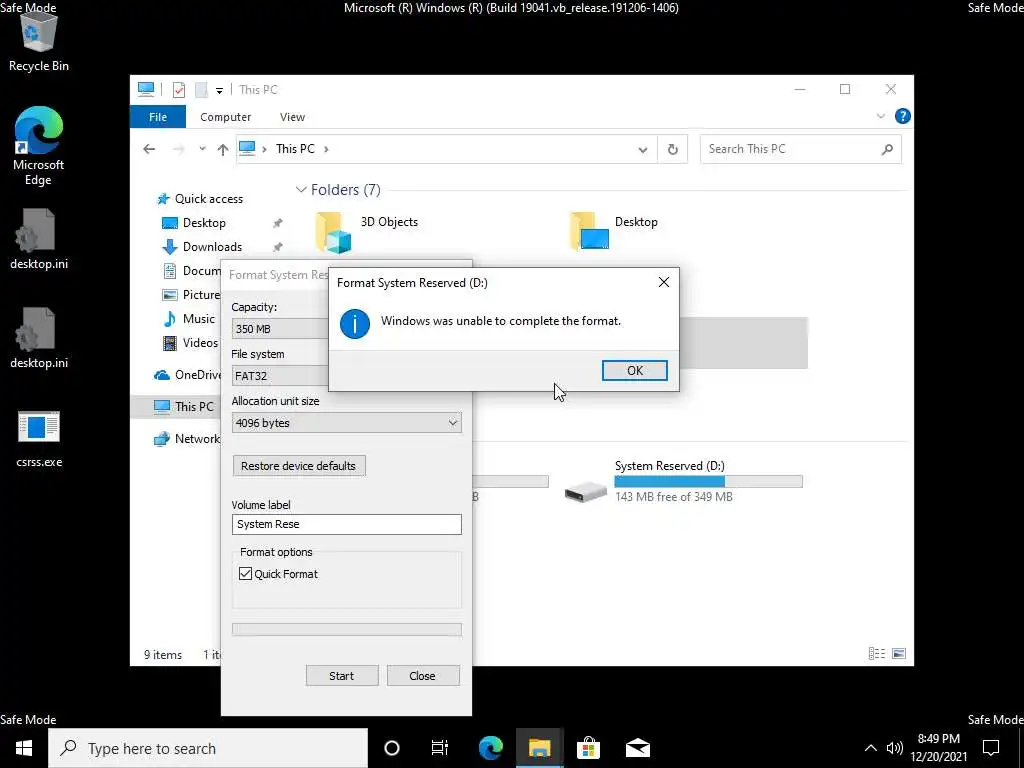
Task: Open recent locations dropdown arrow
Action: point(202,150)
